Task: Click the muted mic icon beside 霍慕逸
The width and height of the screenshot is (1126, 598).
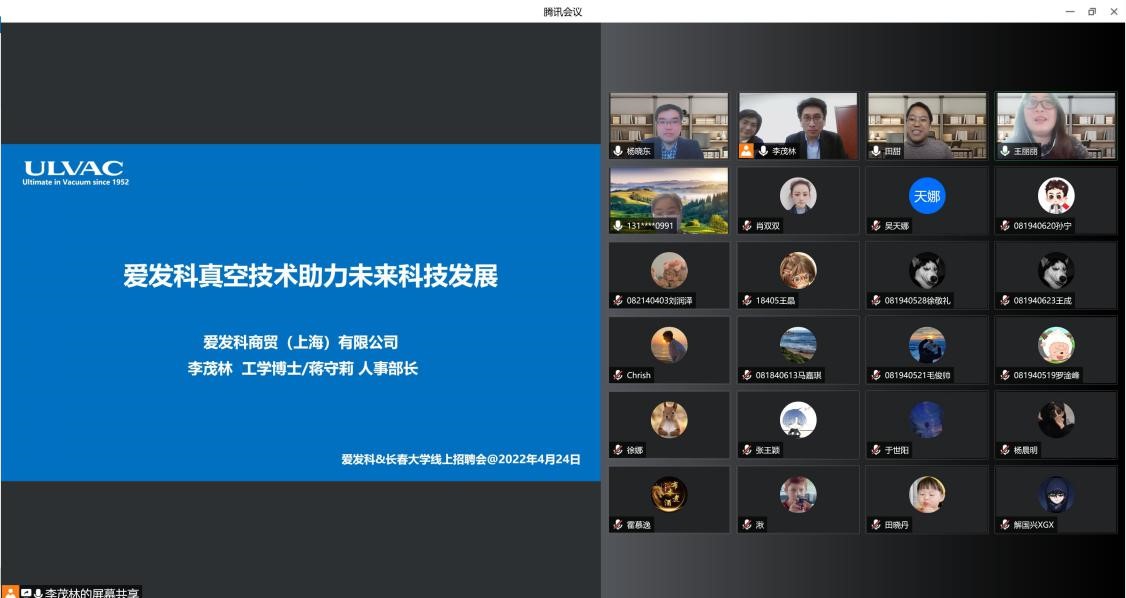Action: (x=618, y=525)
